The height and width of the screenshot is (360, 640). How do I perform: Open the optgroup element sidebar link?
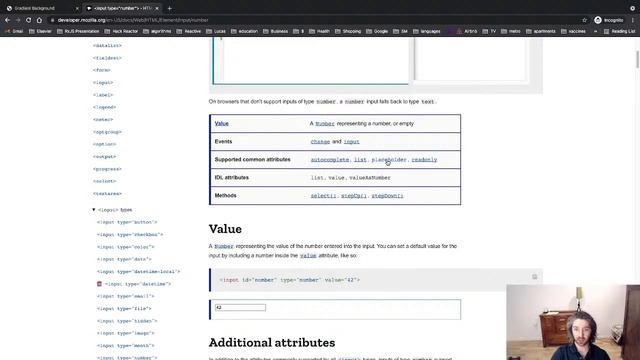point(107,132)
